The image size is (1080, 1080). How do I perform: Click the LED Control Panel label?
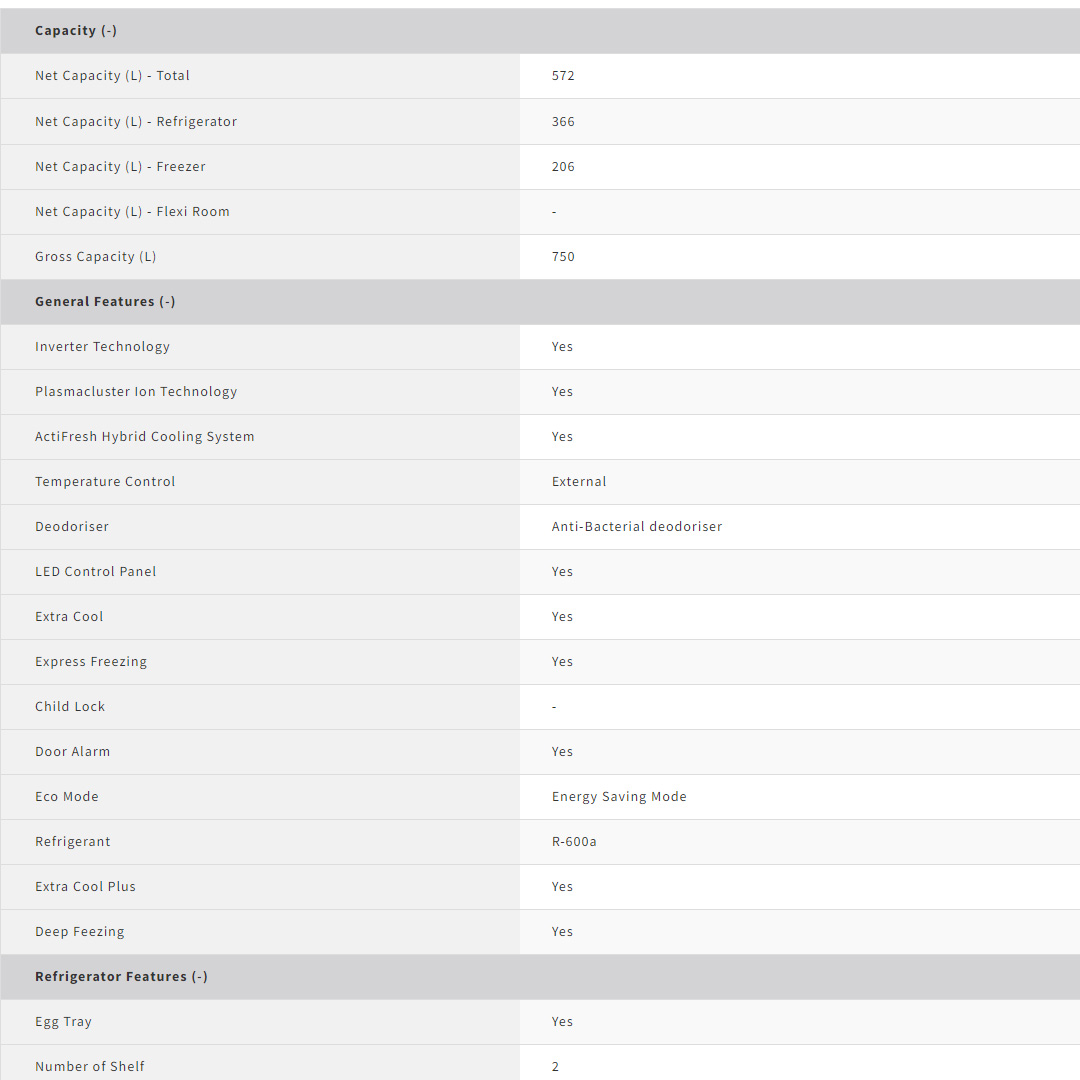pos(96,572)
